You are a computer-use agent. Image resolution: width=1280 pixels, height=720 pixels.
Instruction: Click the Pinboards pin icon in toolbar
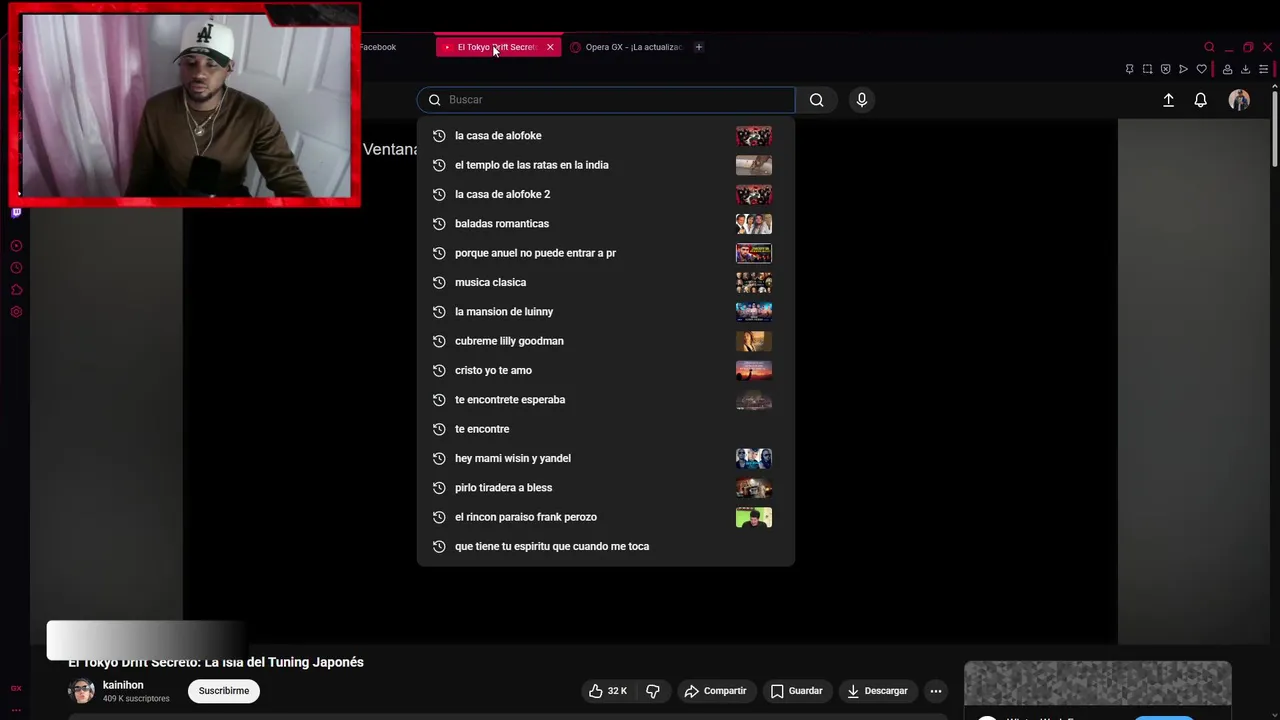[x=1129, y=69]
